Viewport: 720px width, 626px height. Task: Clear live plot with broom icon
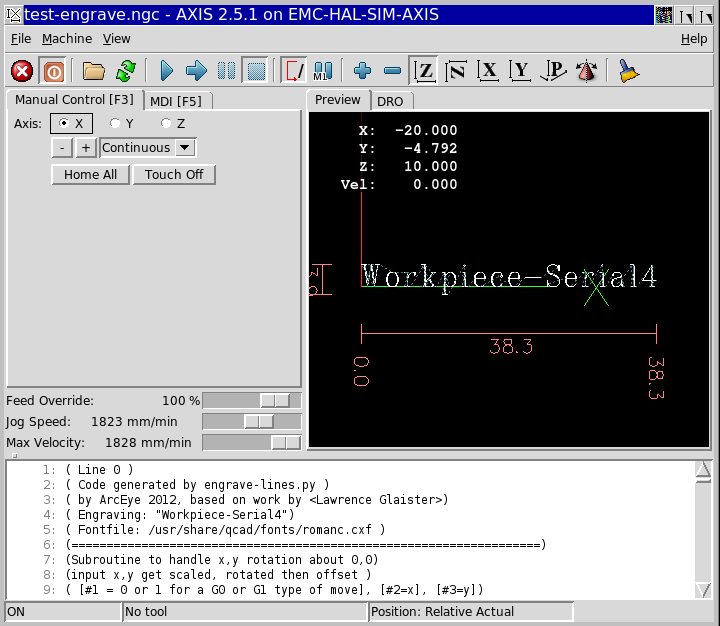click(628, 71)
